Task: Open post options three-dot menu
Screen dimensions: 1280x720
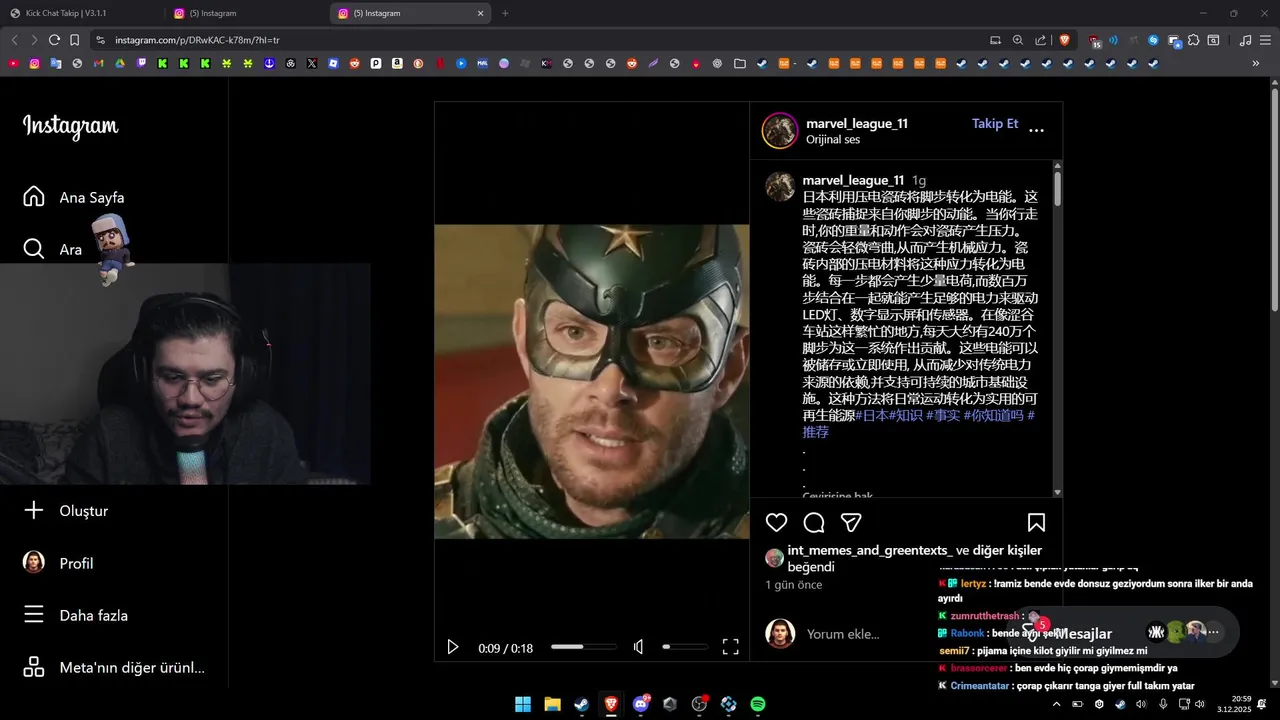Action: (1036, 130)
